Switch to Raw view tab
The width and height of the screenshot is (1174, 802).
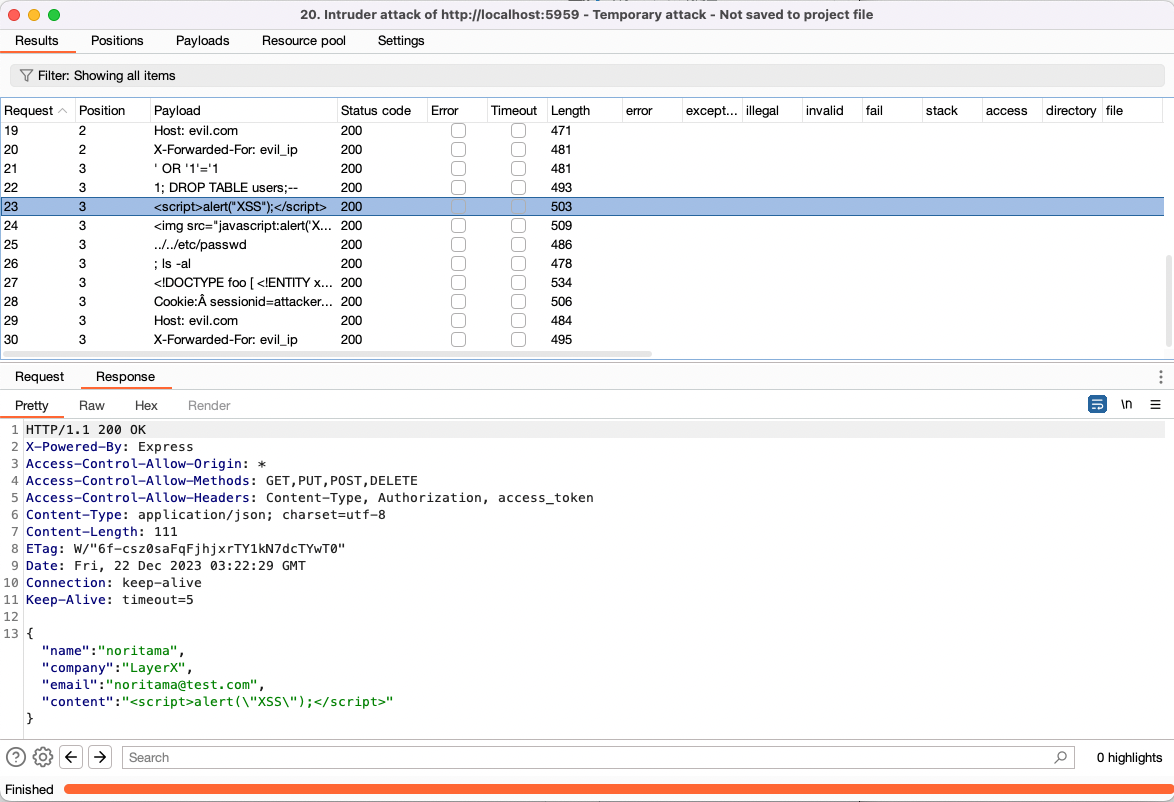[91, 405]
